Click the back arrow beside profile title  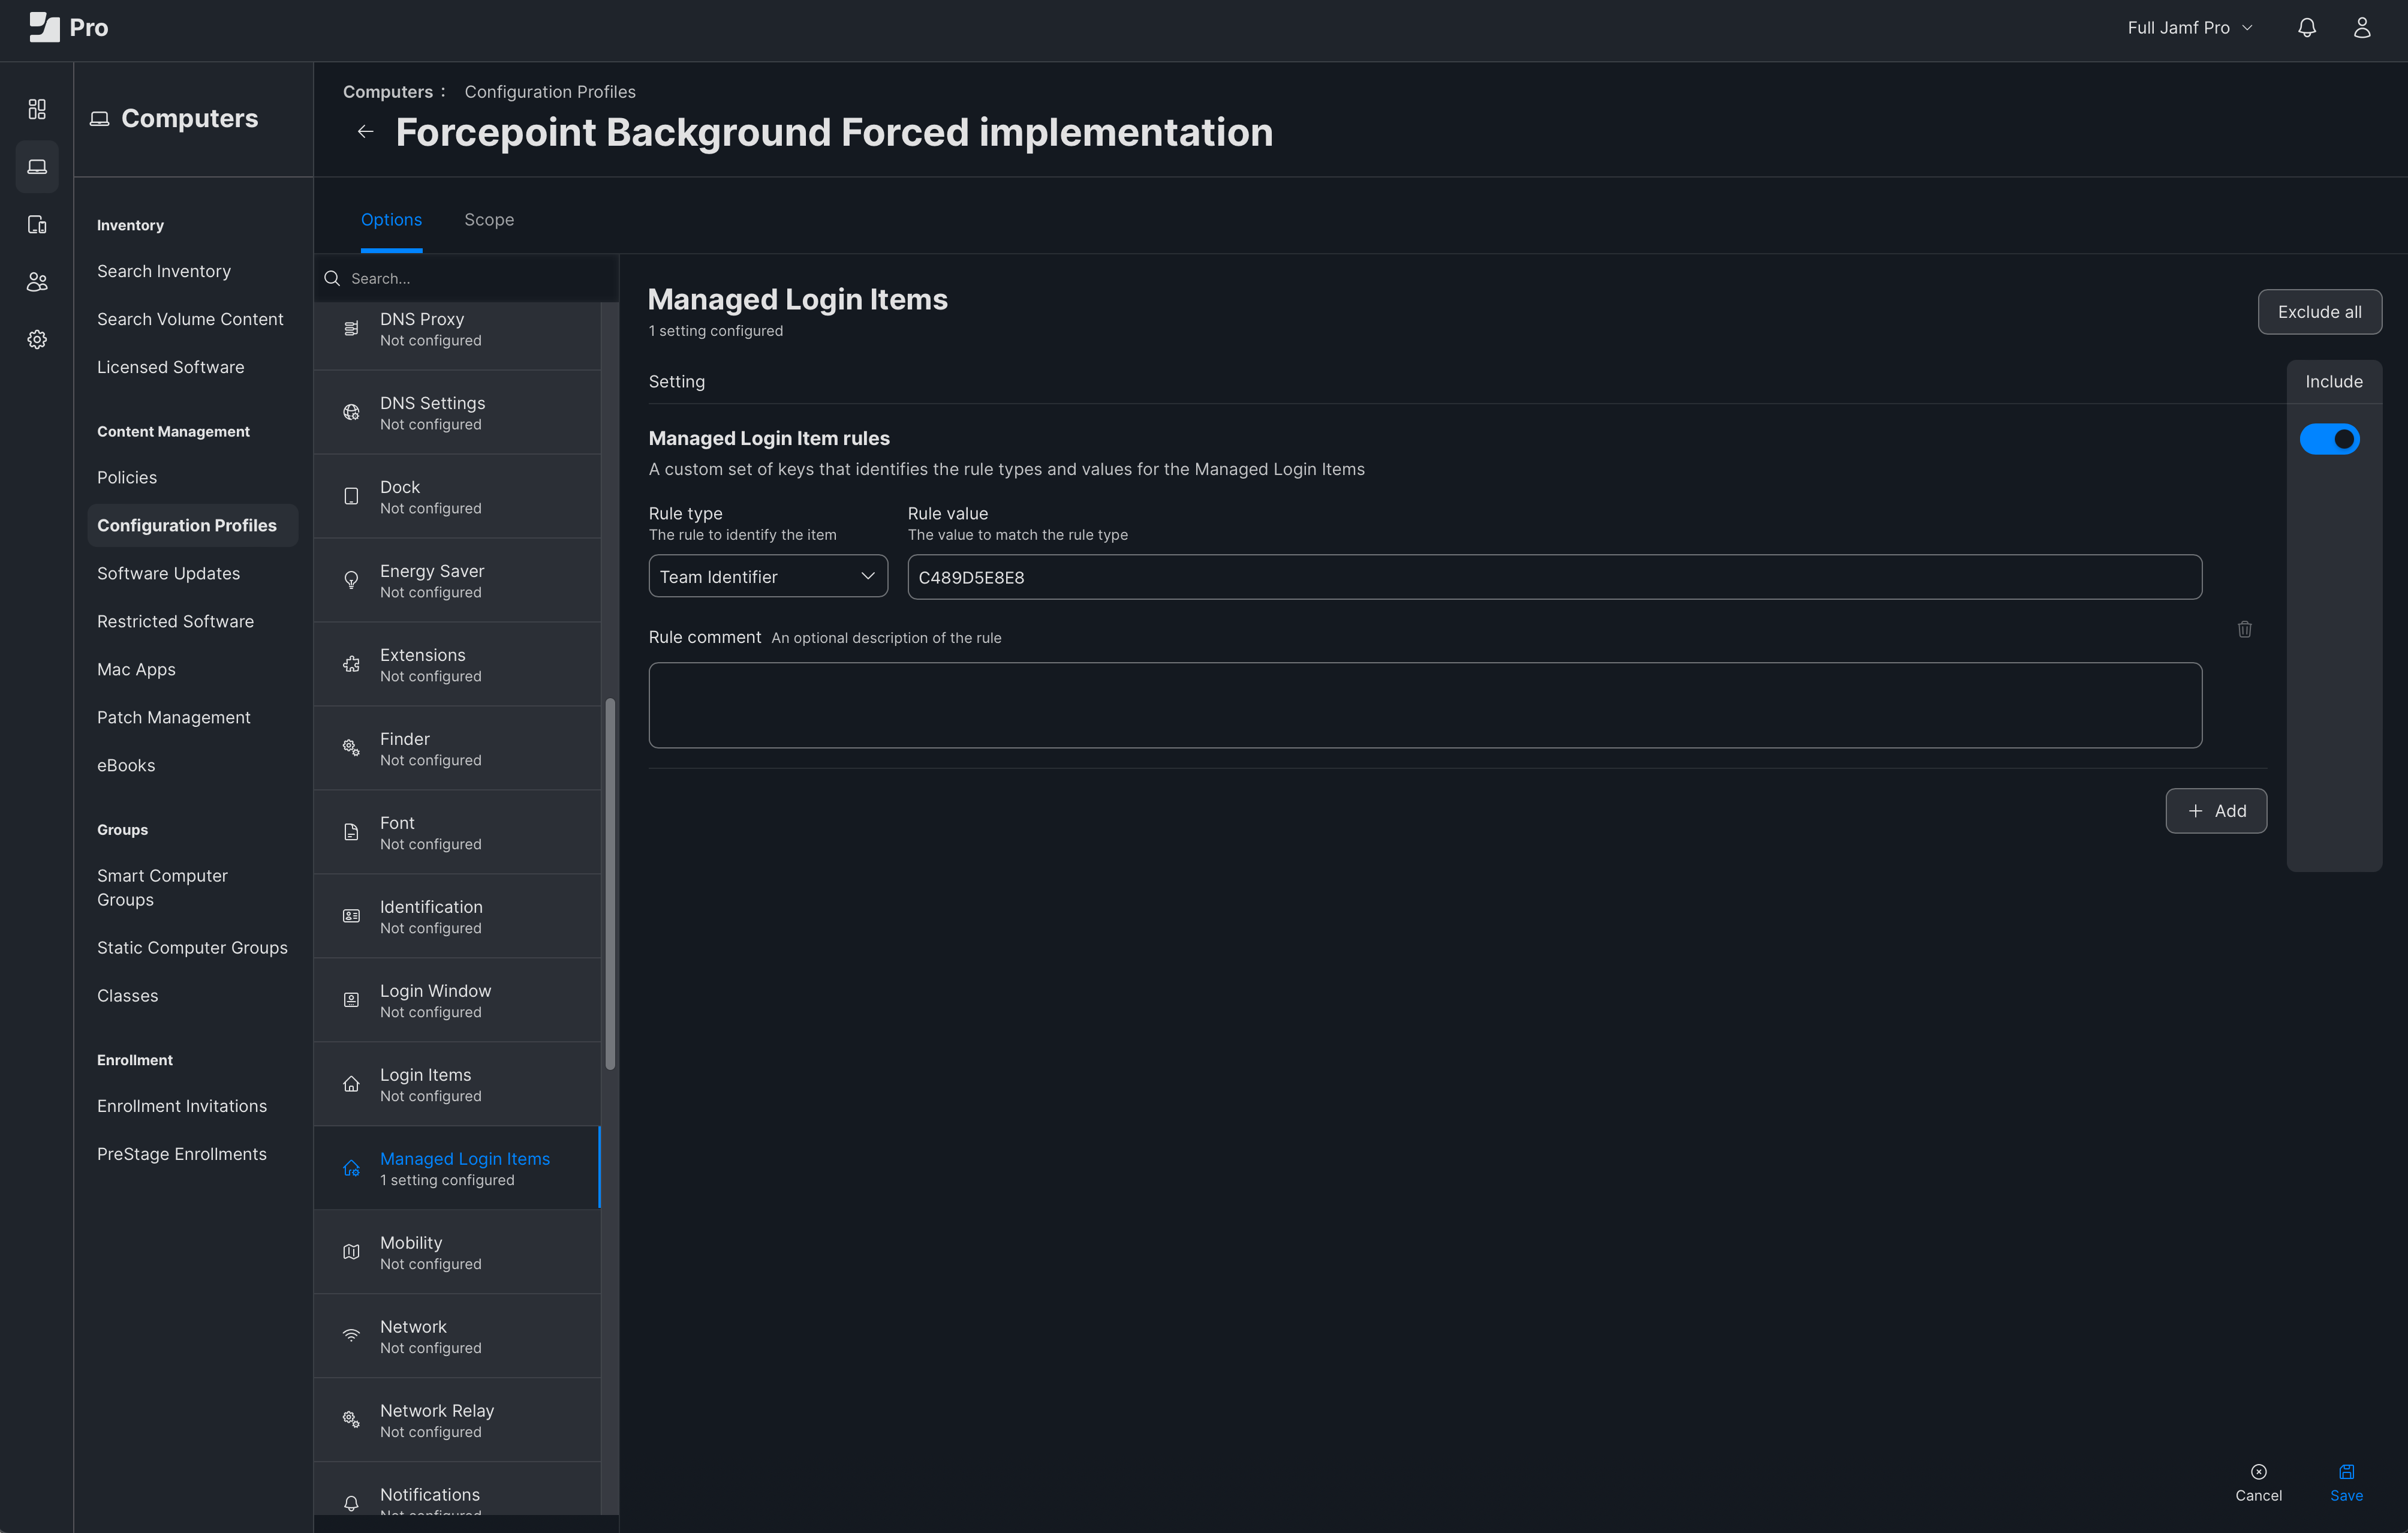(x=366, y=132)
